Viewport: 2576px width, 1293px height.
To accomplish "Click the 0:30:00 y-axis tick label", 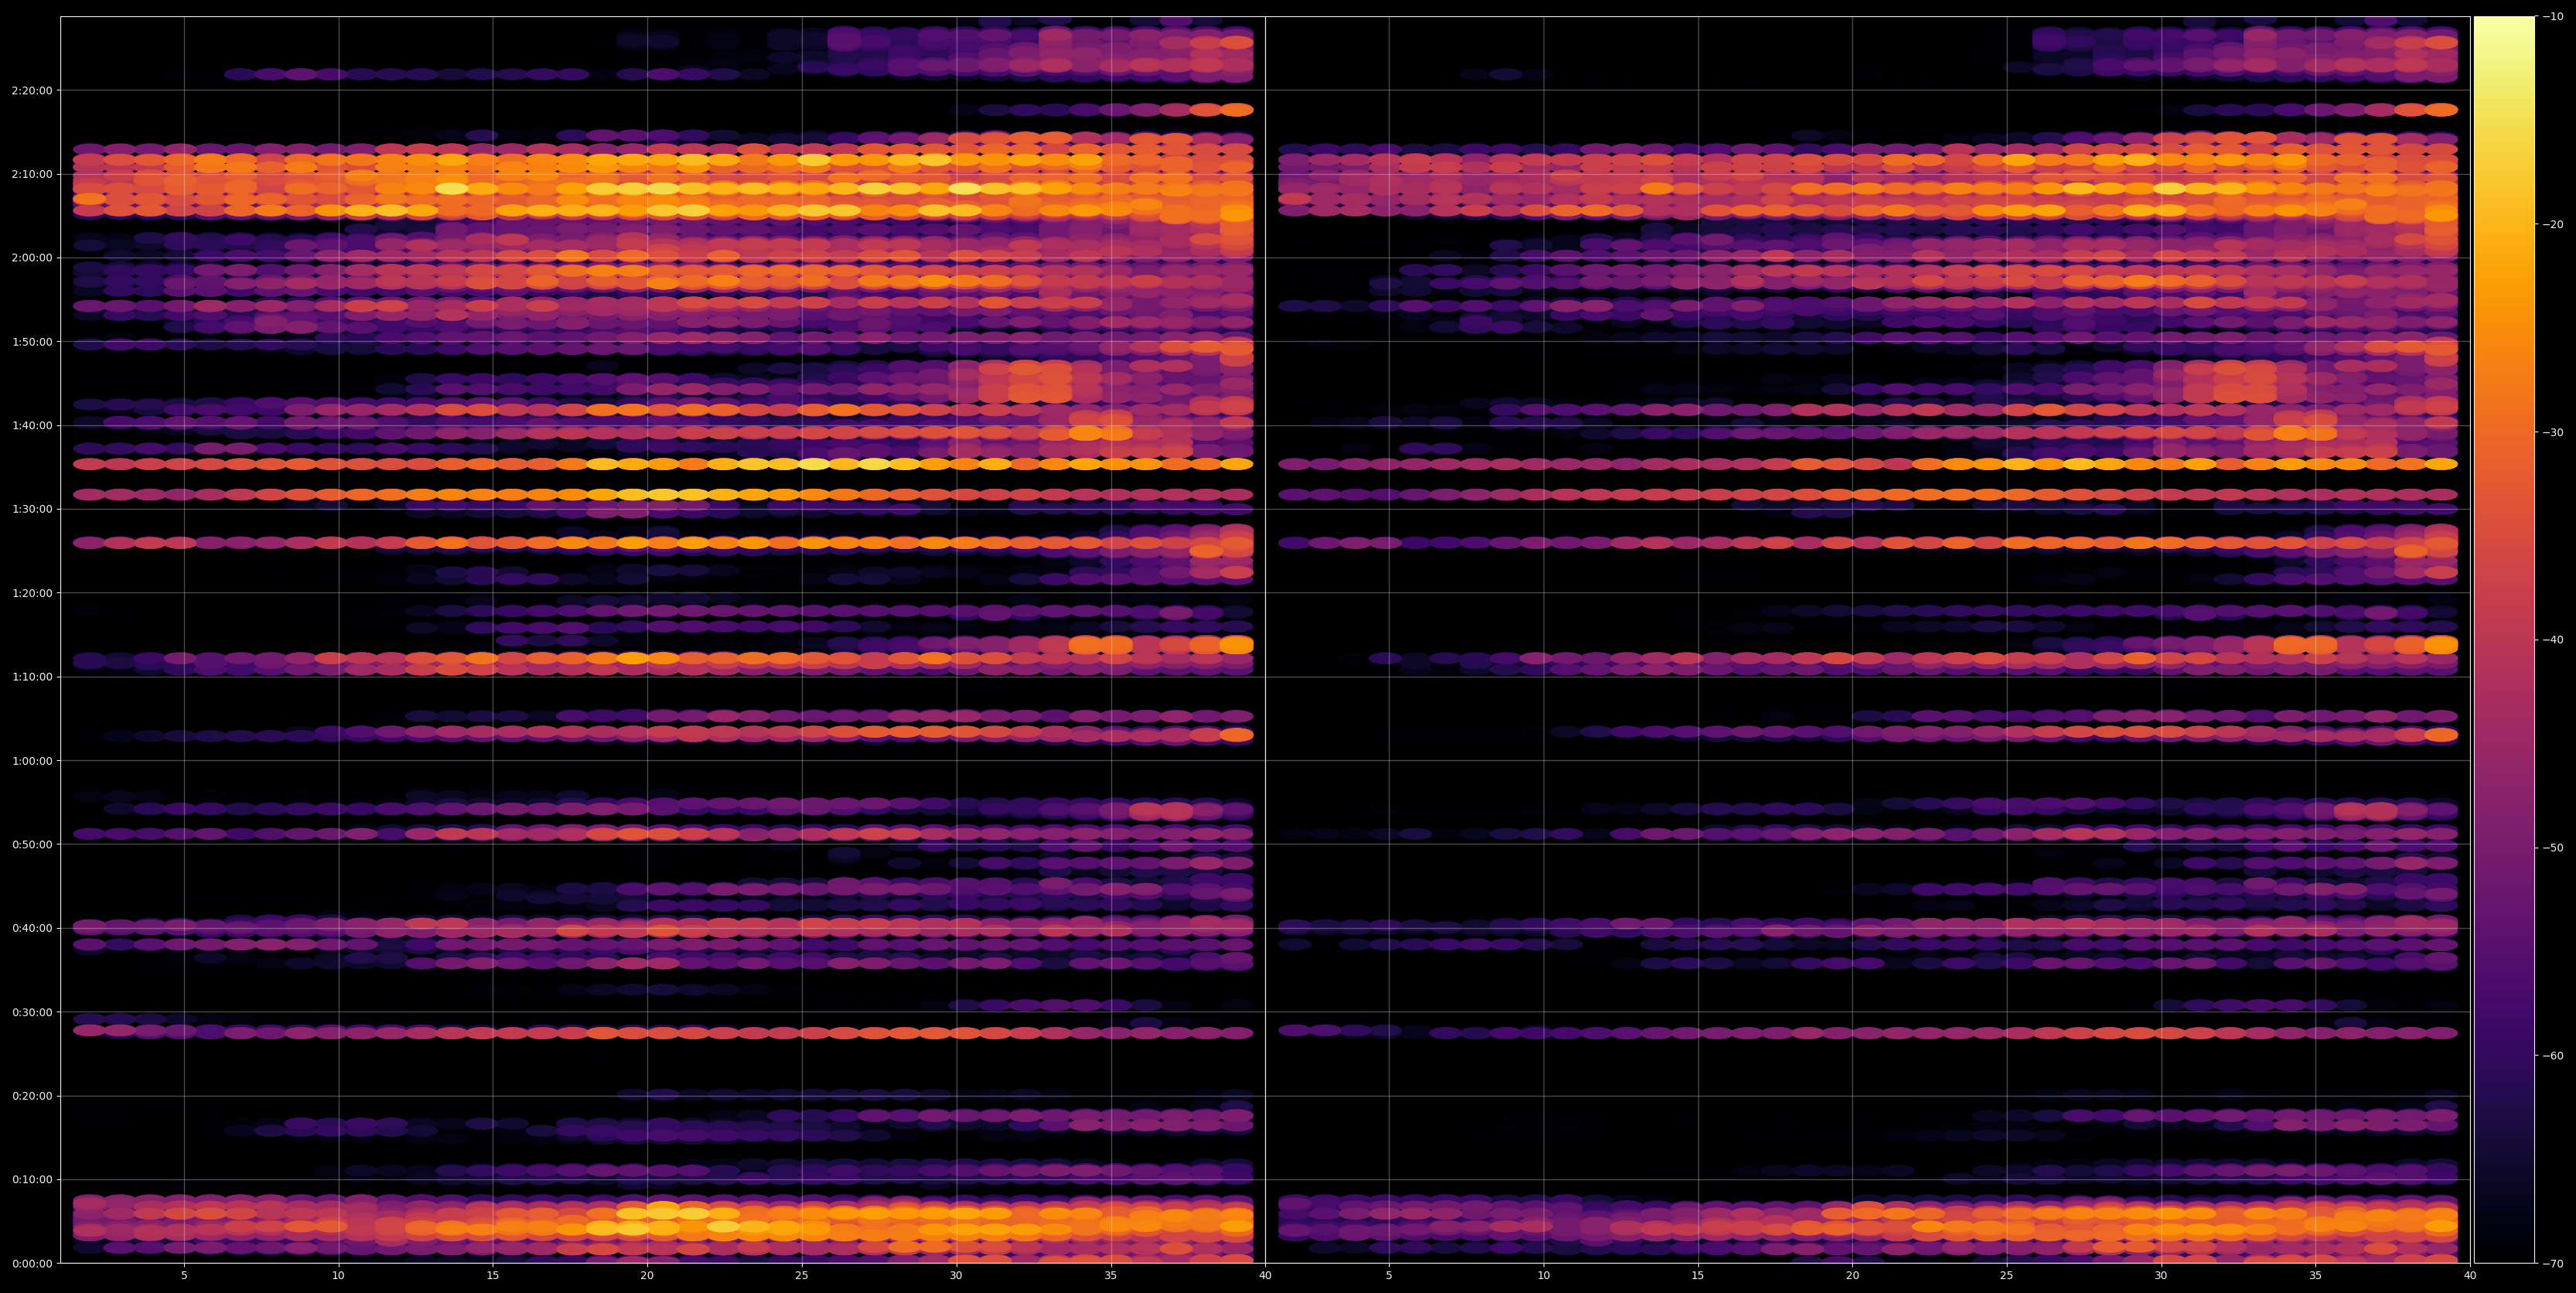I will point(32,1012).
